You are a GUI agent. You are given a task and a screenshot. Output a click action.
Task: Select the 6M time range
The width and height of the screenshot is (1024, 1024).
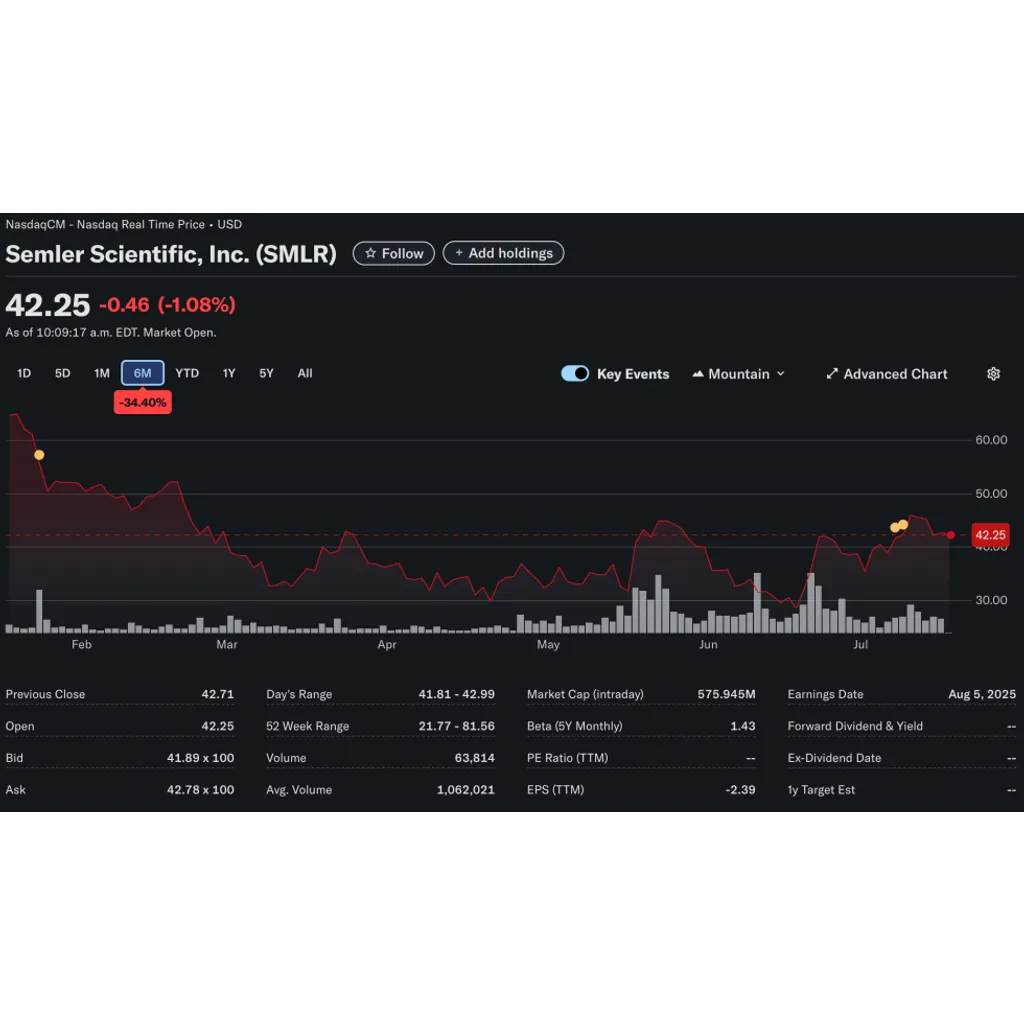click(142, 374)
